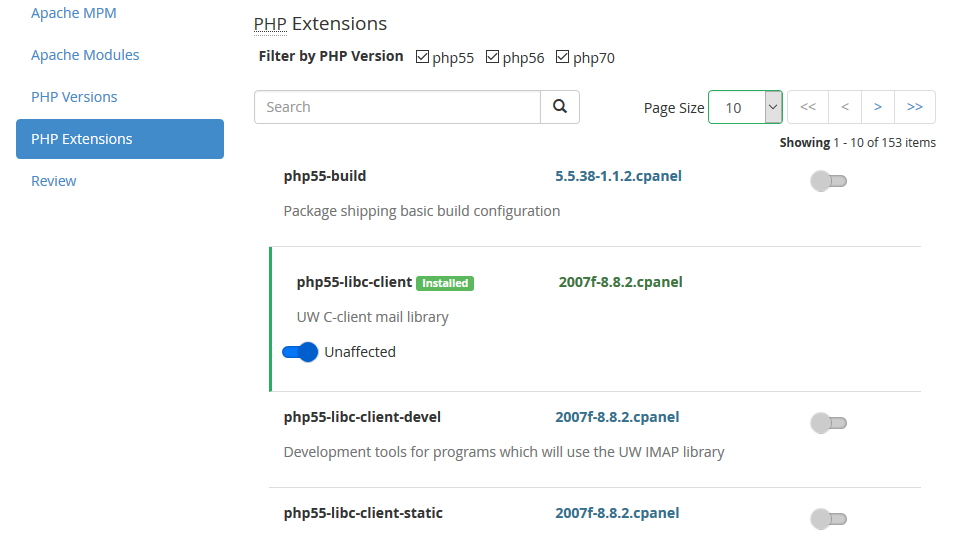
Task: Click the search magnifier icon button
Action: [560, 106]
